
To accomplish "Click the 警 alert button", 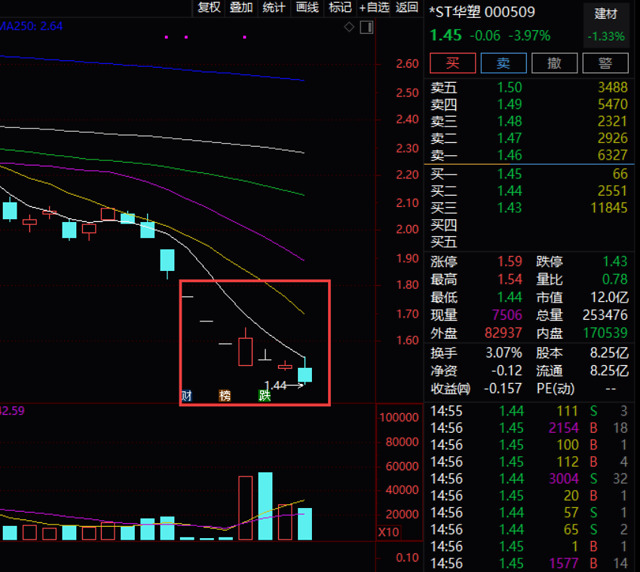I will pyautogui.click(x=605, y=63).
